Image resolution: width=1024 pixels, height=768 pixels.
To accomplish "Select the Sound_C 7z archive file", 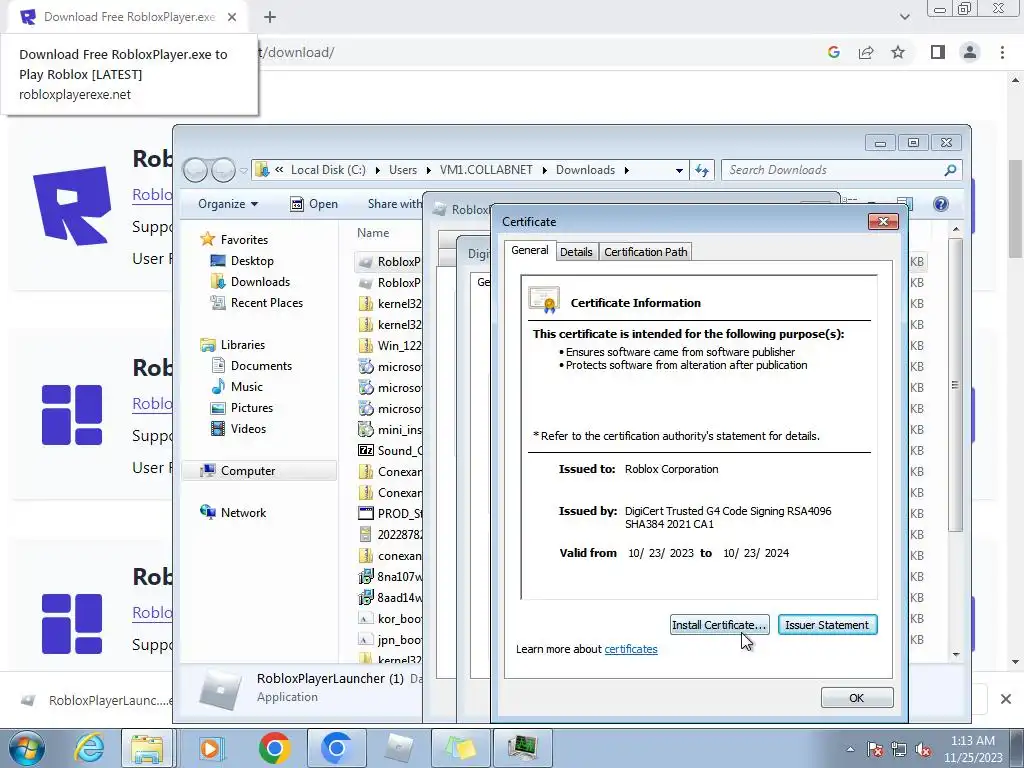I will tap(390, 451).
